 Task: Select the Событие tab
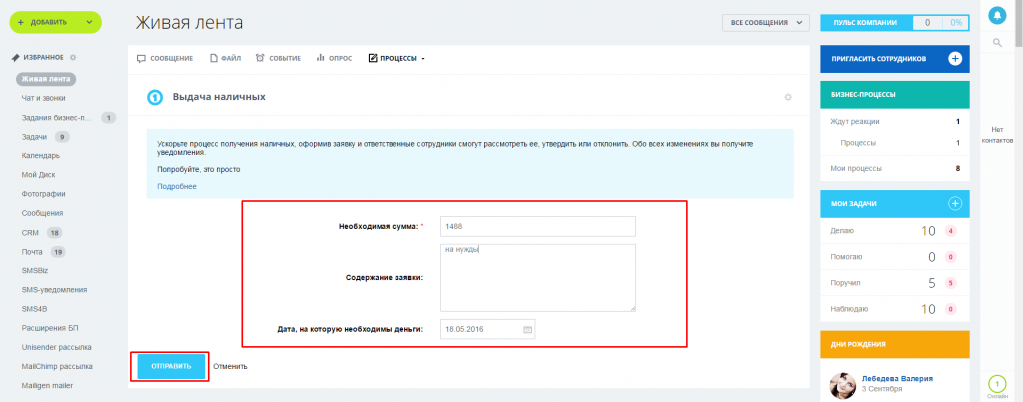coord(278,58)
